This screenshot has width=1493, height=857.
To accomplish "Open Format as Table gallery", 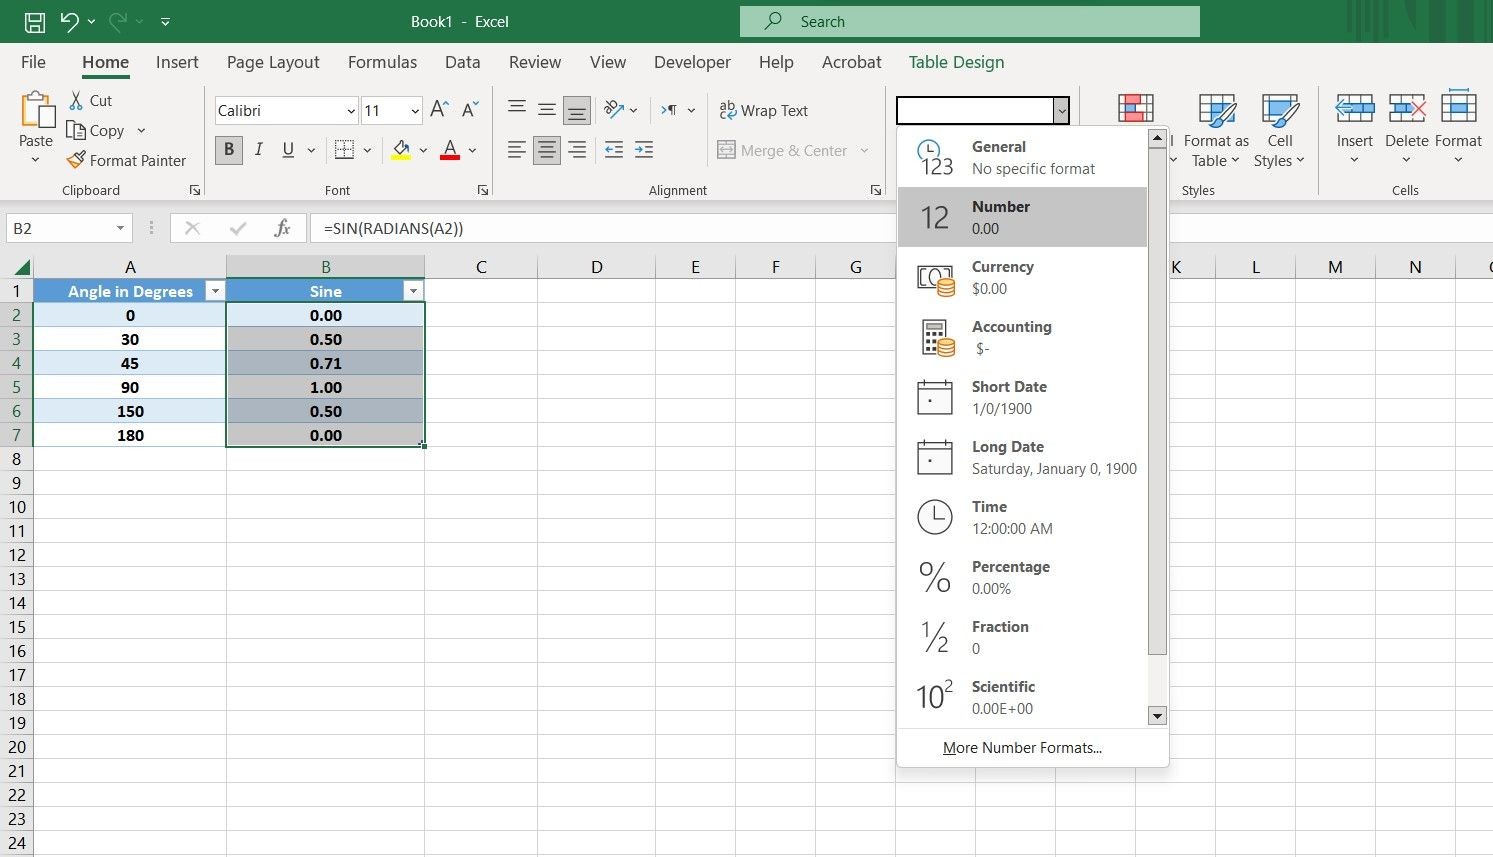I will pyautogui.click(x=1216, y=130).
